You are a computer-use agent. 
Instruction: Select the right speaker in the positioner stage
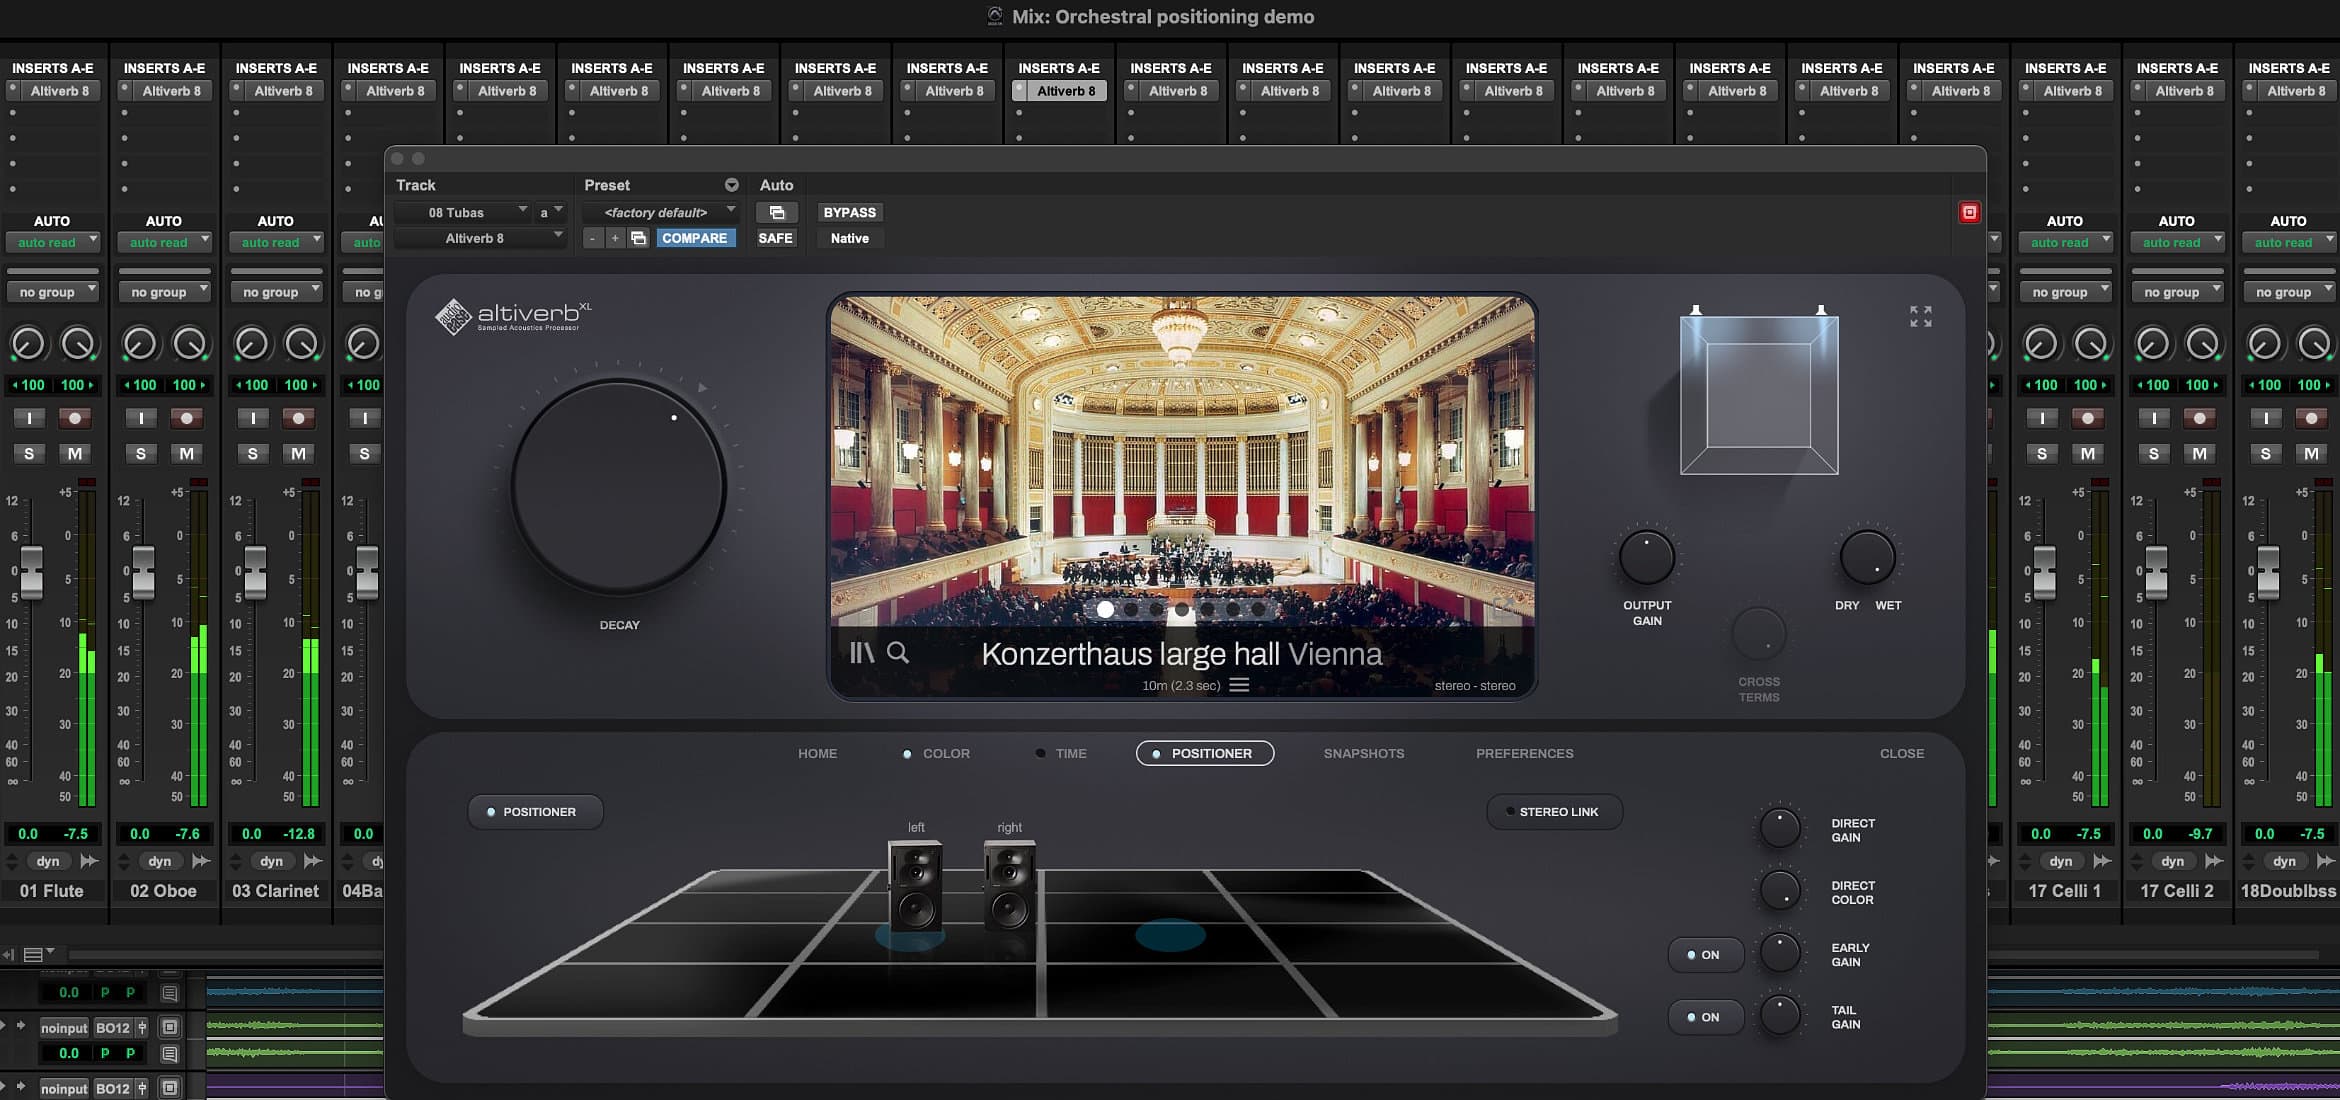(1009, 885)
